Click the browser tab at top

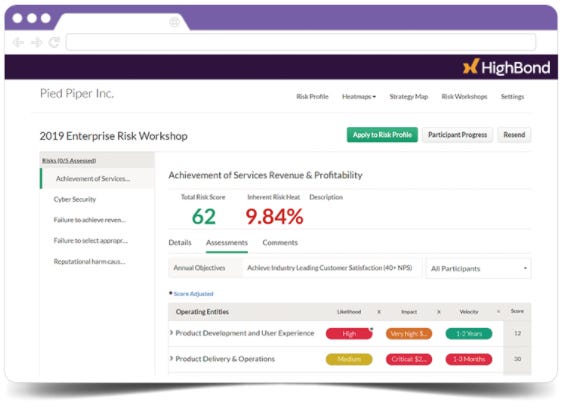(122, 22)
